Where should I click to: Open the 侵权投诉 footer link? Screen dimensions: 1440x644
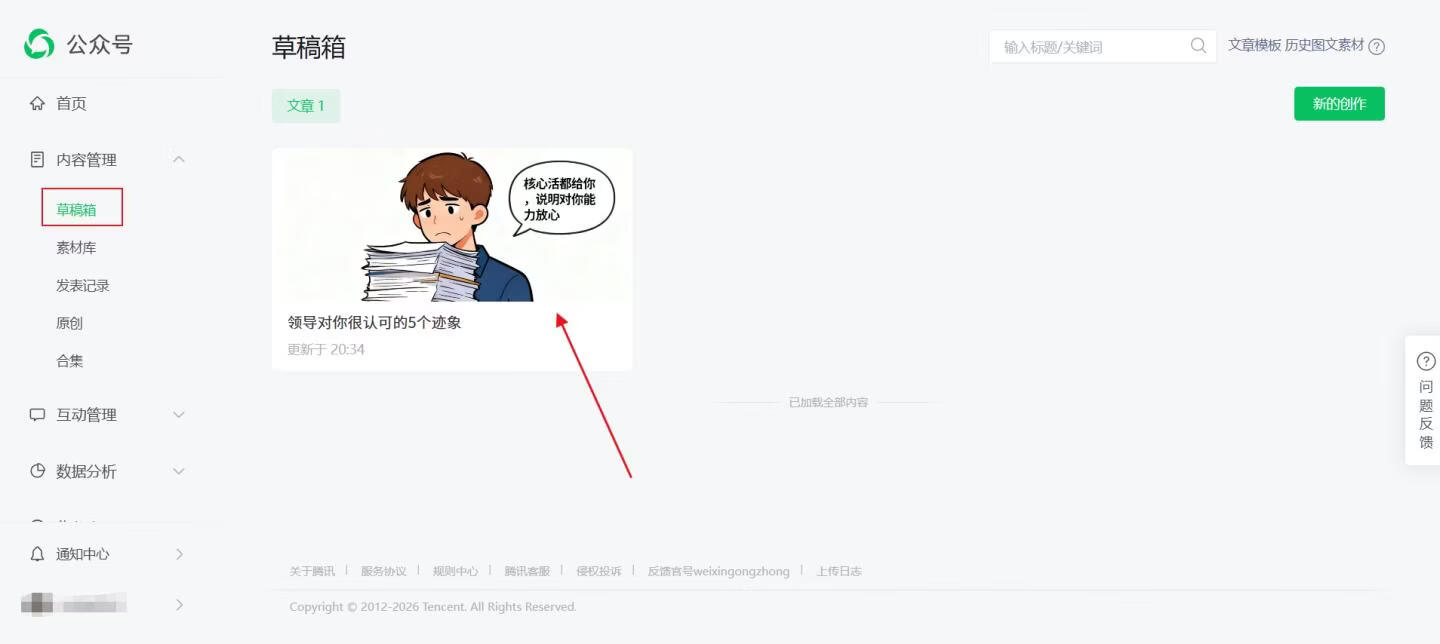coord(598,571)
